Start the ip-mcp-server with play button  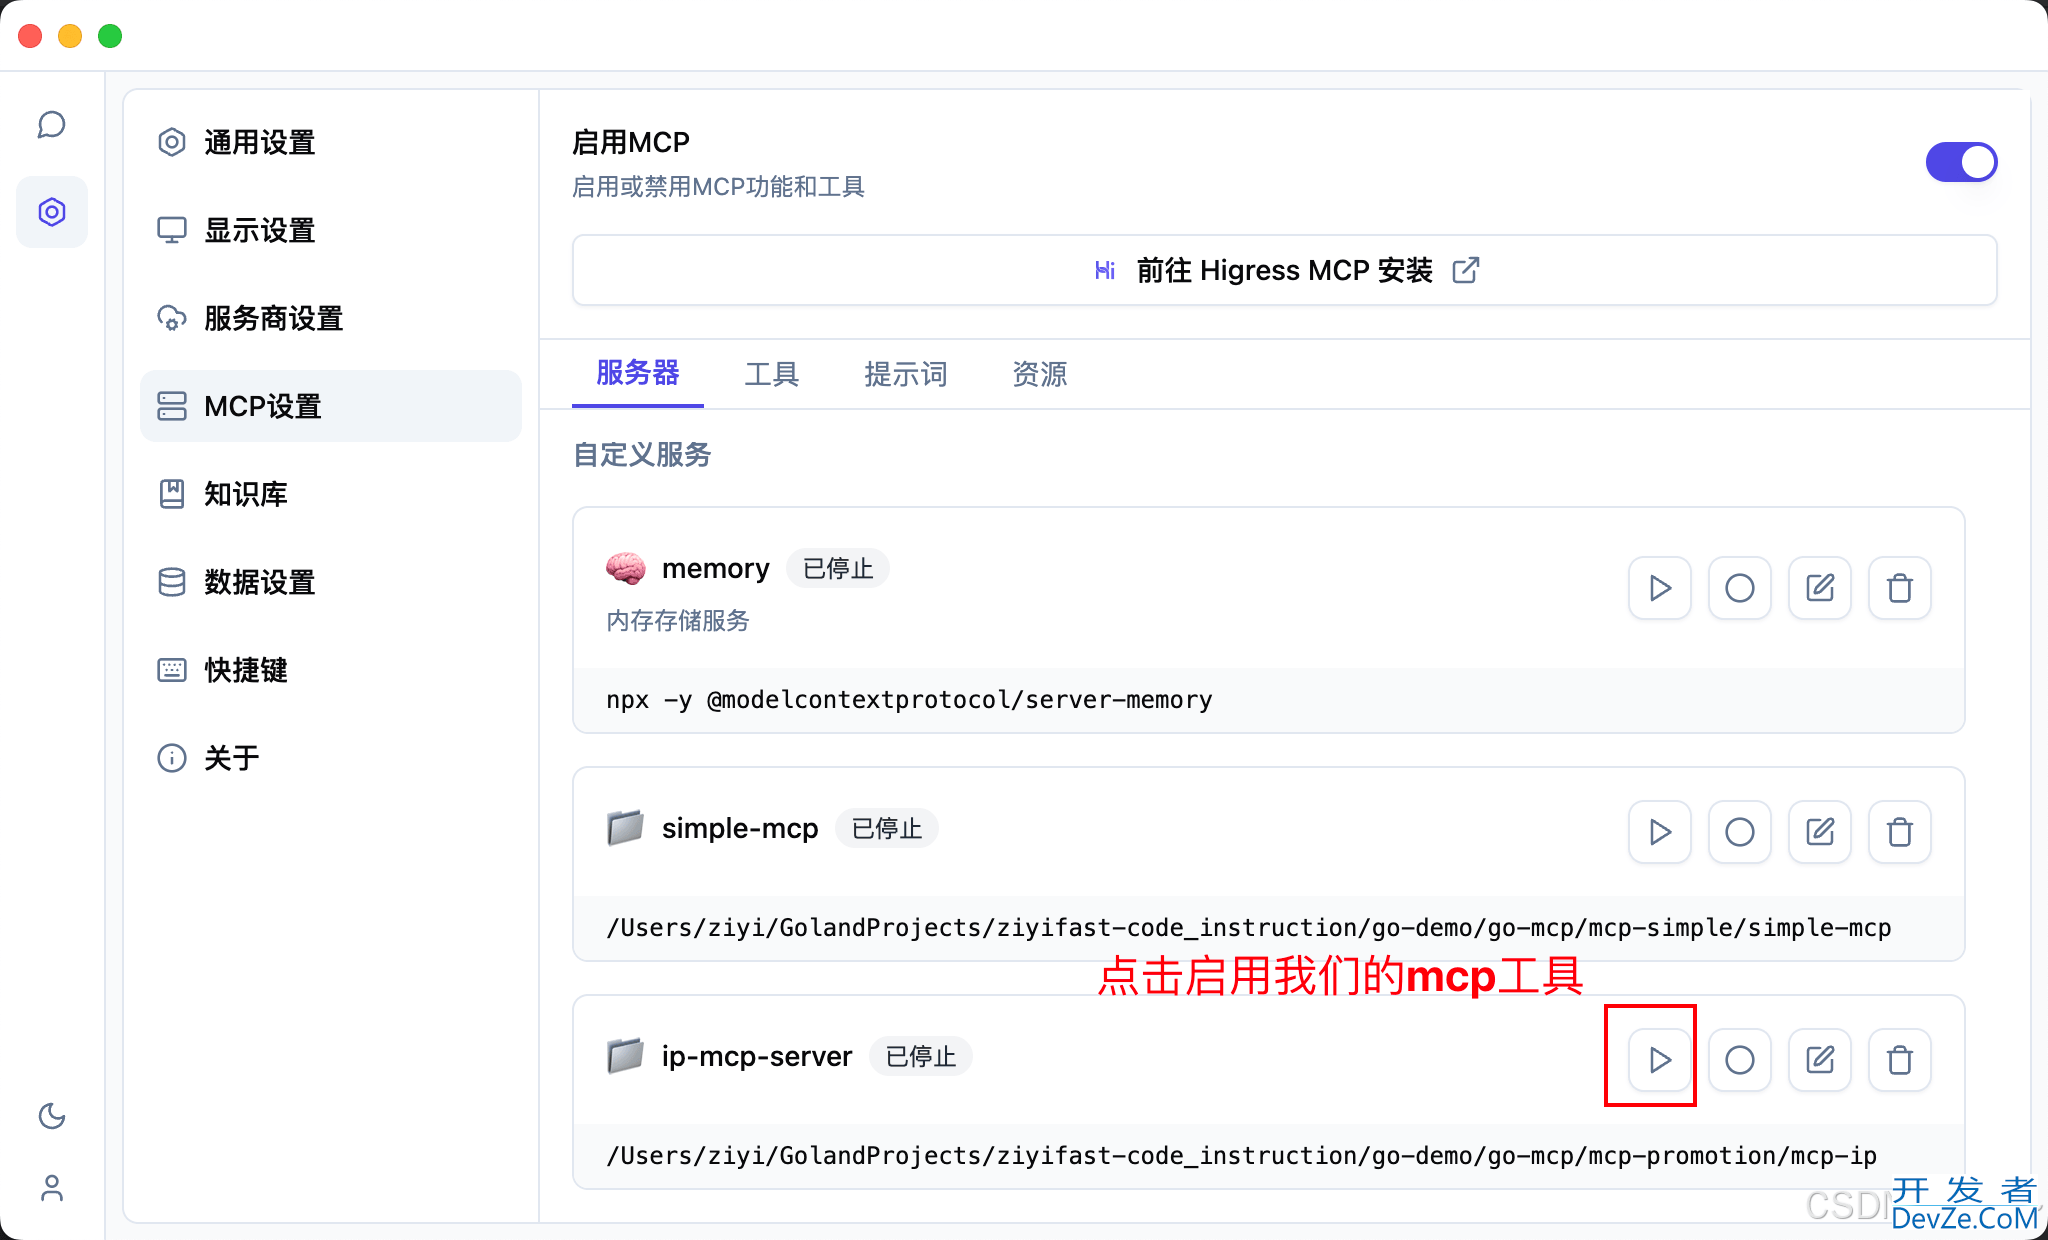tap(1660, 1060)
